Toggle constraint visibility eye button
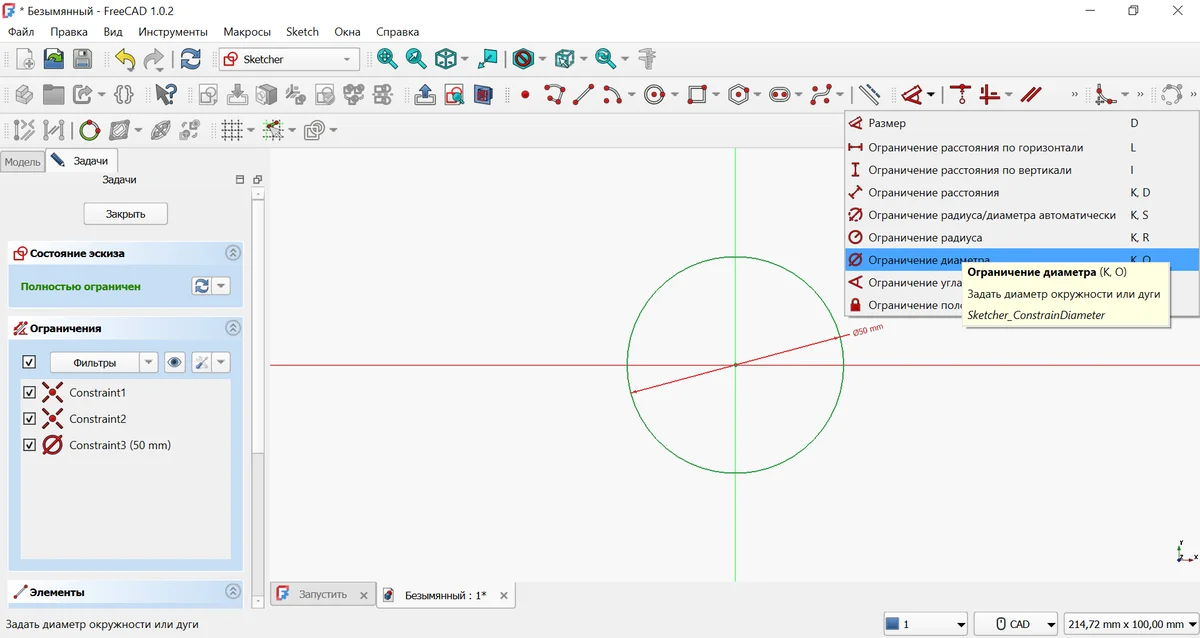This screenshot has height=638, width=1200. [x=175, y=362]
